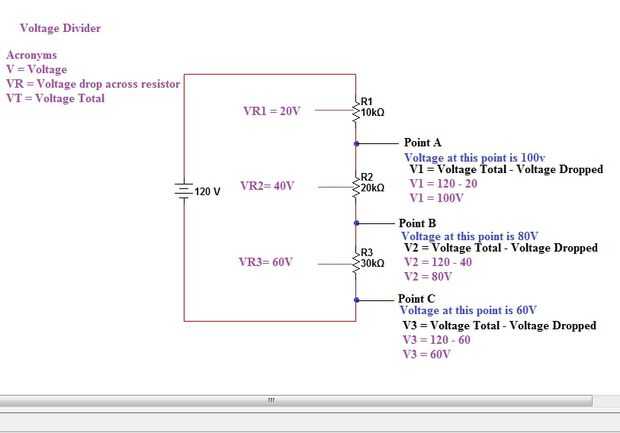Click the 'V2 = 80V' result

coord(428,276)
